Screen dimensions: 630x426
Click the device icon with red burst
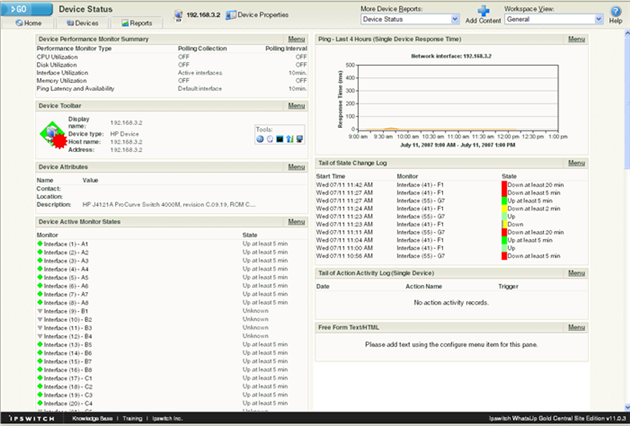click(x=53, y=135)
